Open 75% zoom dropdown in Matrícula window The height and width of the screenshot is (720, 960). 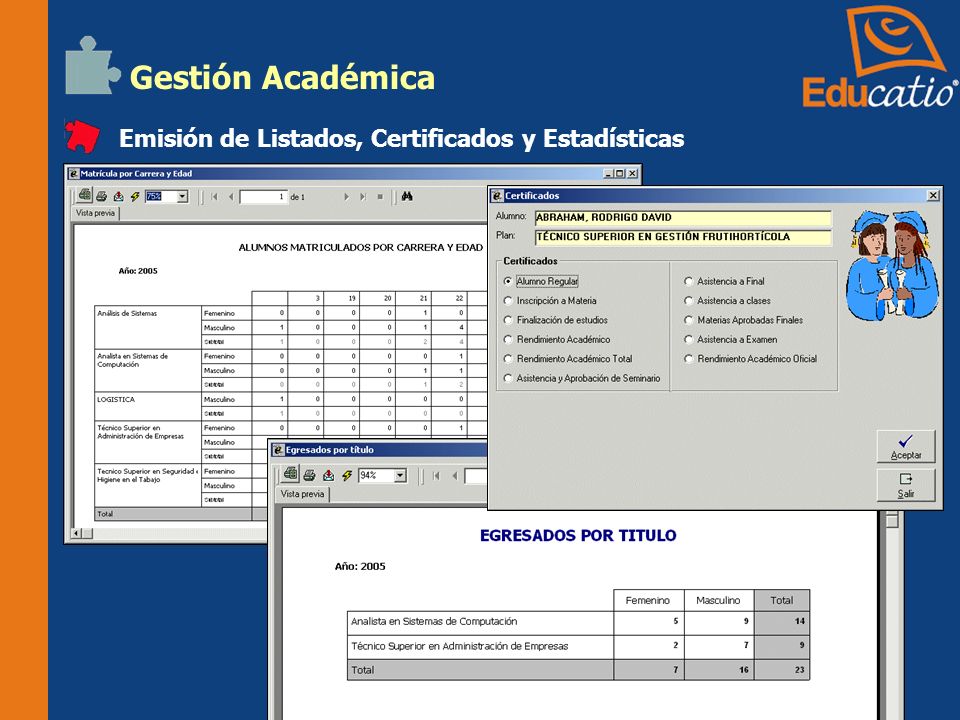182,197
